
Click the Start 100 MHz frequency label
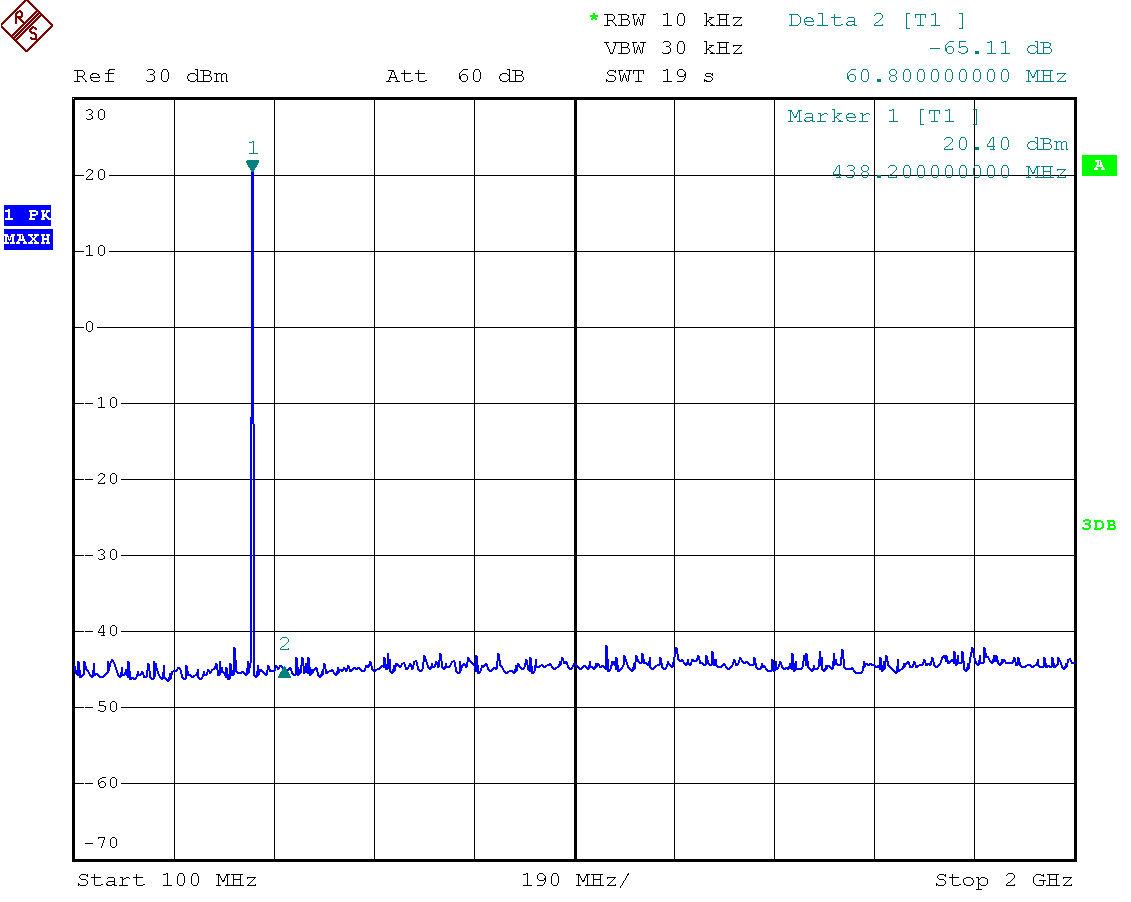coord(167,880)
